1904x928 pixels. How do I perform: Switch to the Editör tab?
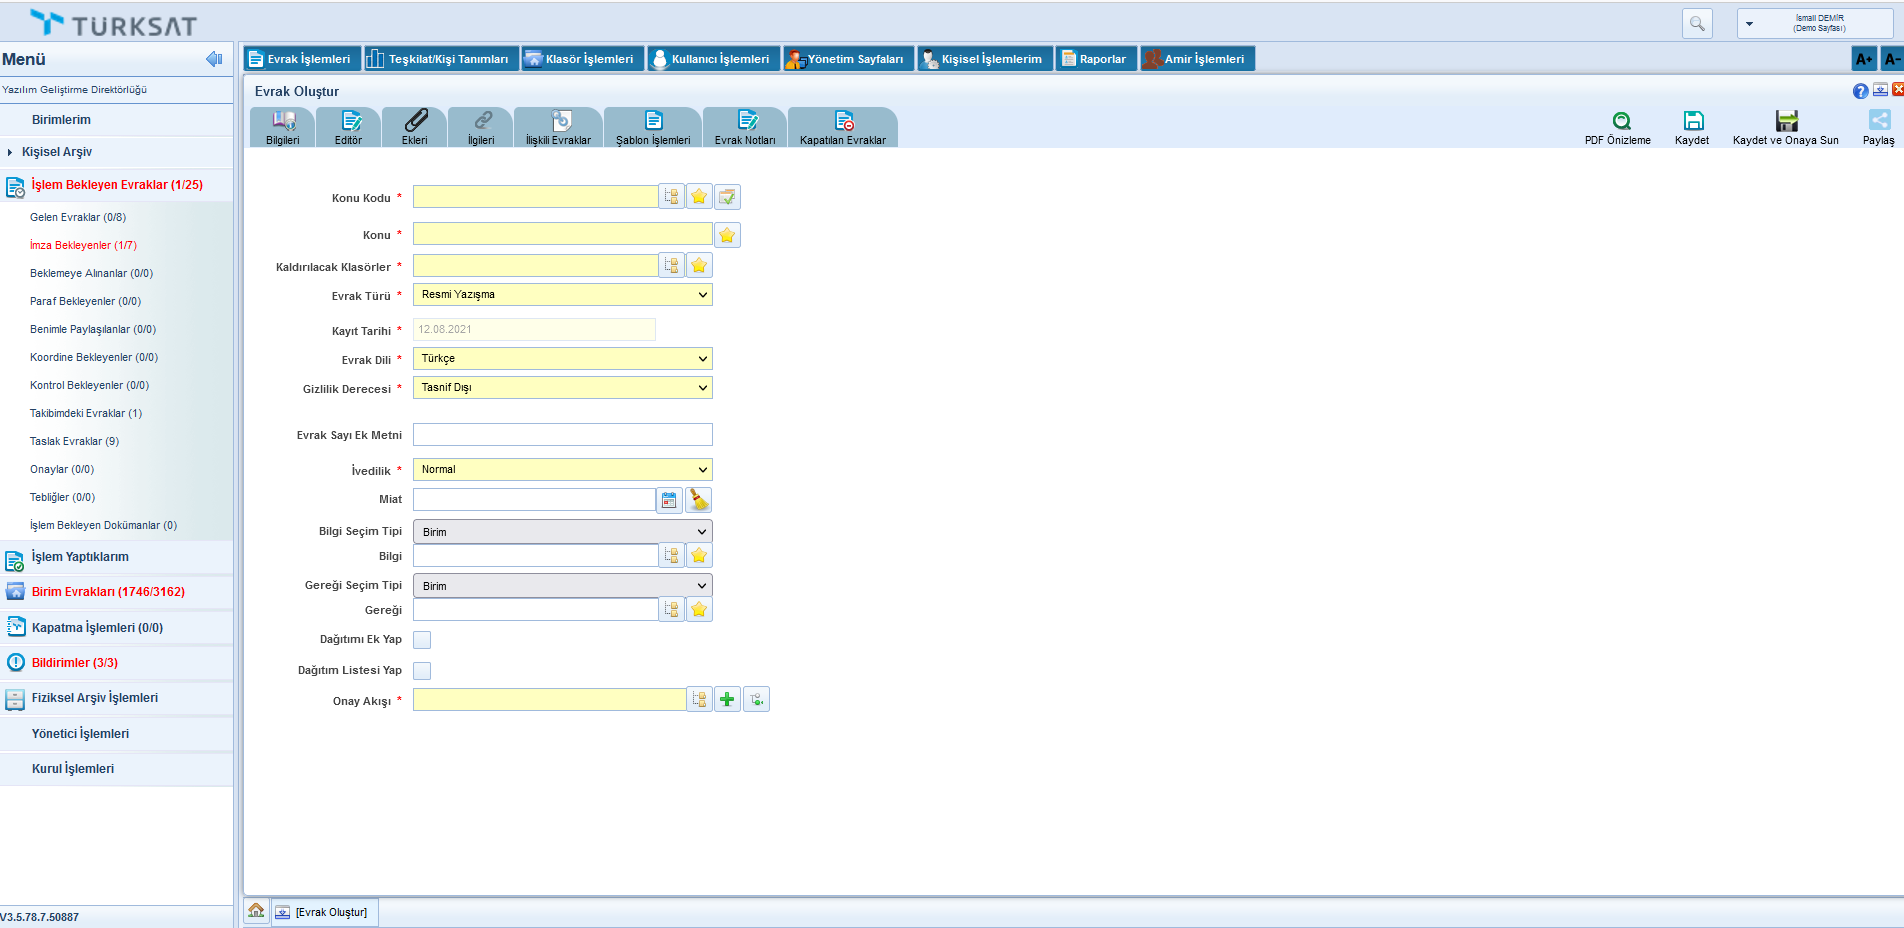tap(348, 127)
